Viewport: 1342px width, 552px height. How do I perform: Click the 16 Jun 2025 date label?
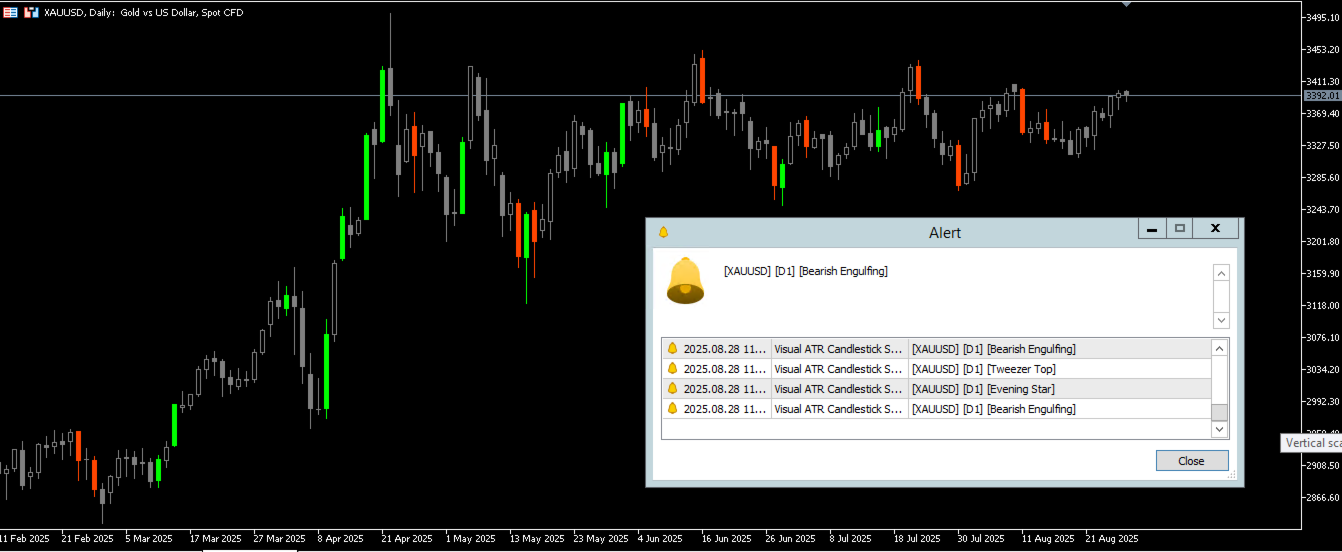tap(726, 538)
